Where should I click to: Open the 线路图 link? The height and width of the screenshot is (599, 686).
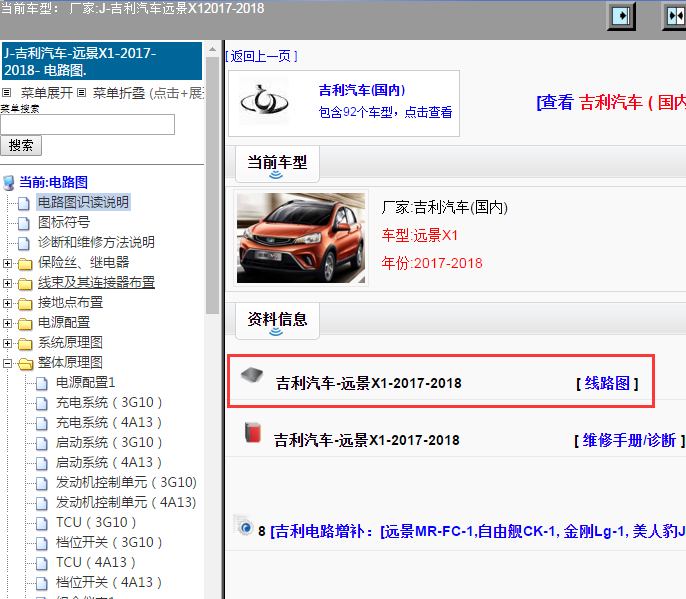pos(607,383)
